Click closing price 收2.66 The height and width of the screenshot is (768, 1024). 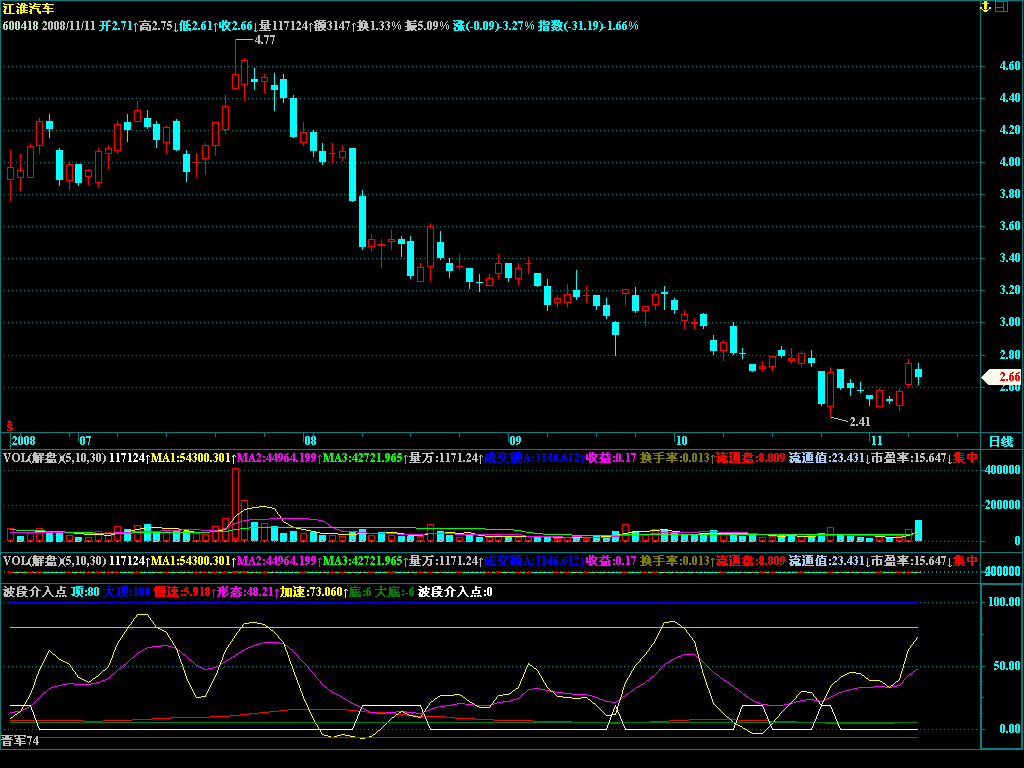point(236,26)
